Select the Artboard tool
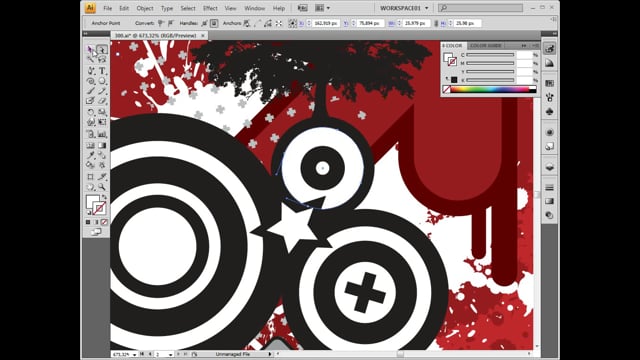 90,177
